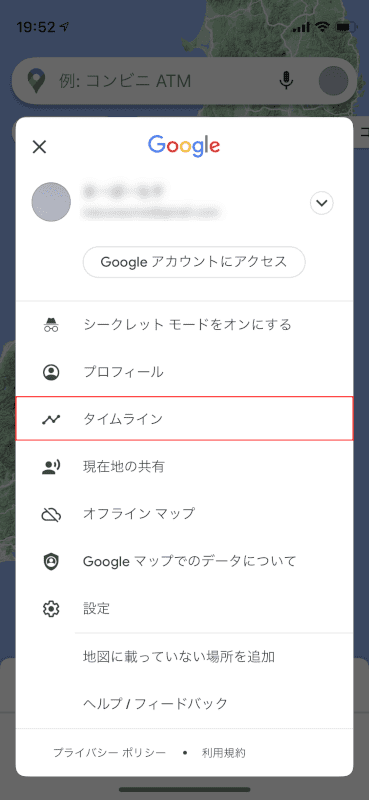Tap the shield data privacy icon

click(51, 562)
